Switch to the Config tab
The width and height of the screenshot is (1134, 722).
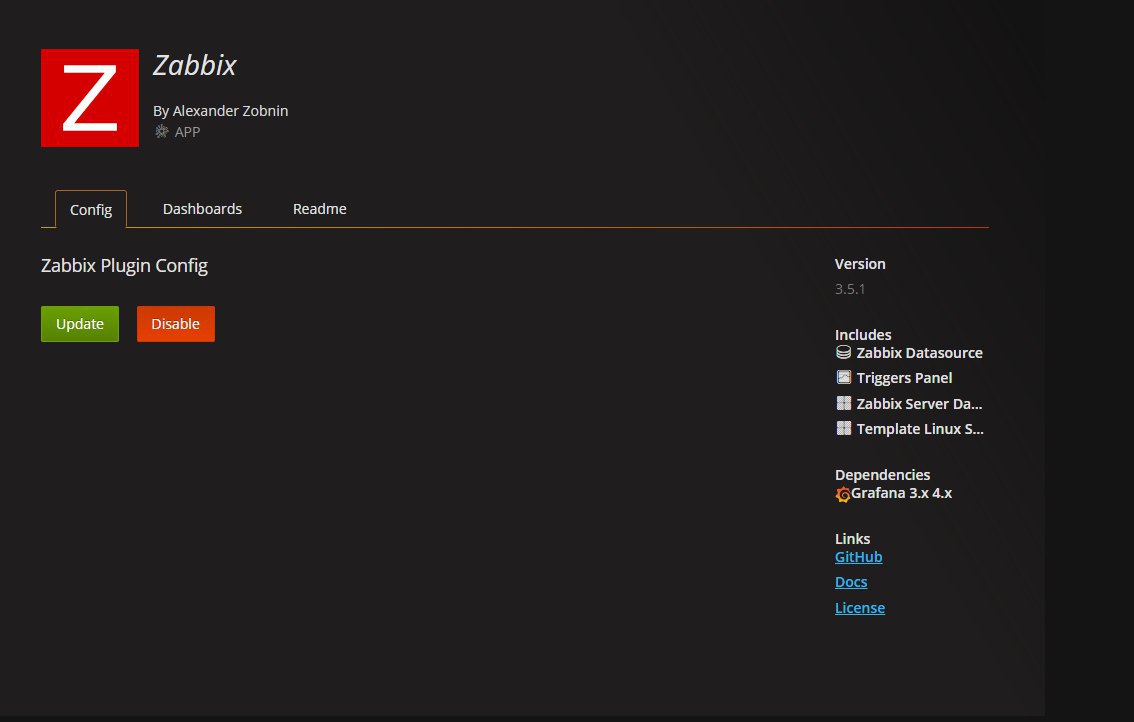[91, 209]
